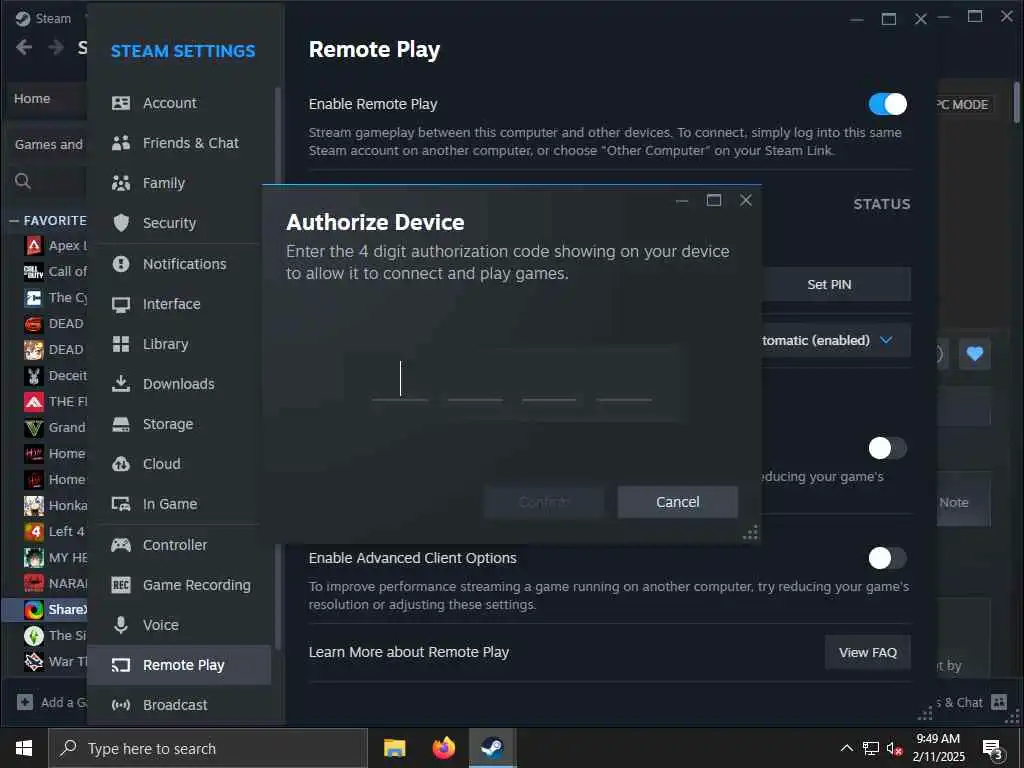
Task: Select the Grand Theft Auto game entry
Action: 55,428
